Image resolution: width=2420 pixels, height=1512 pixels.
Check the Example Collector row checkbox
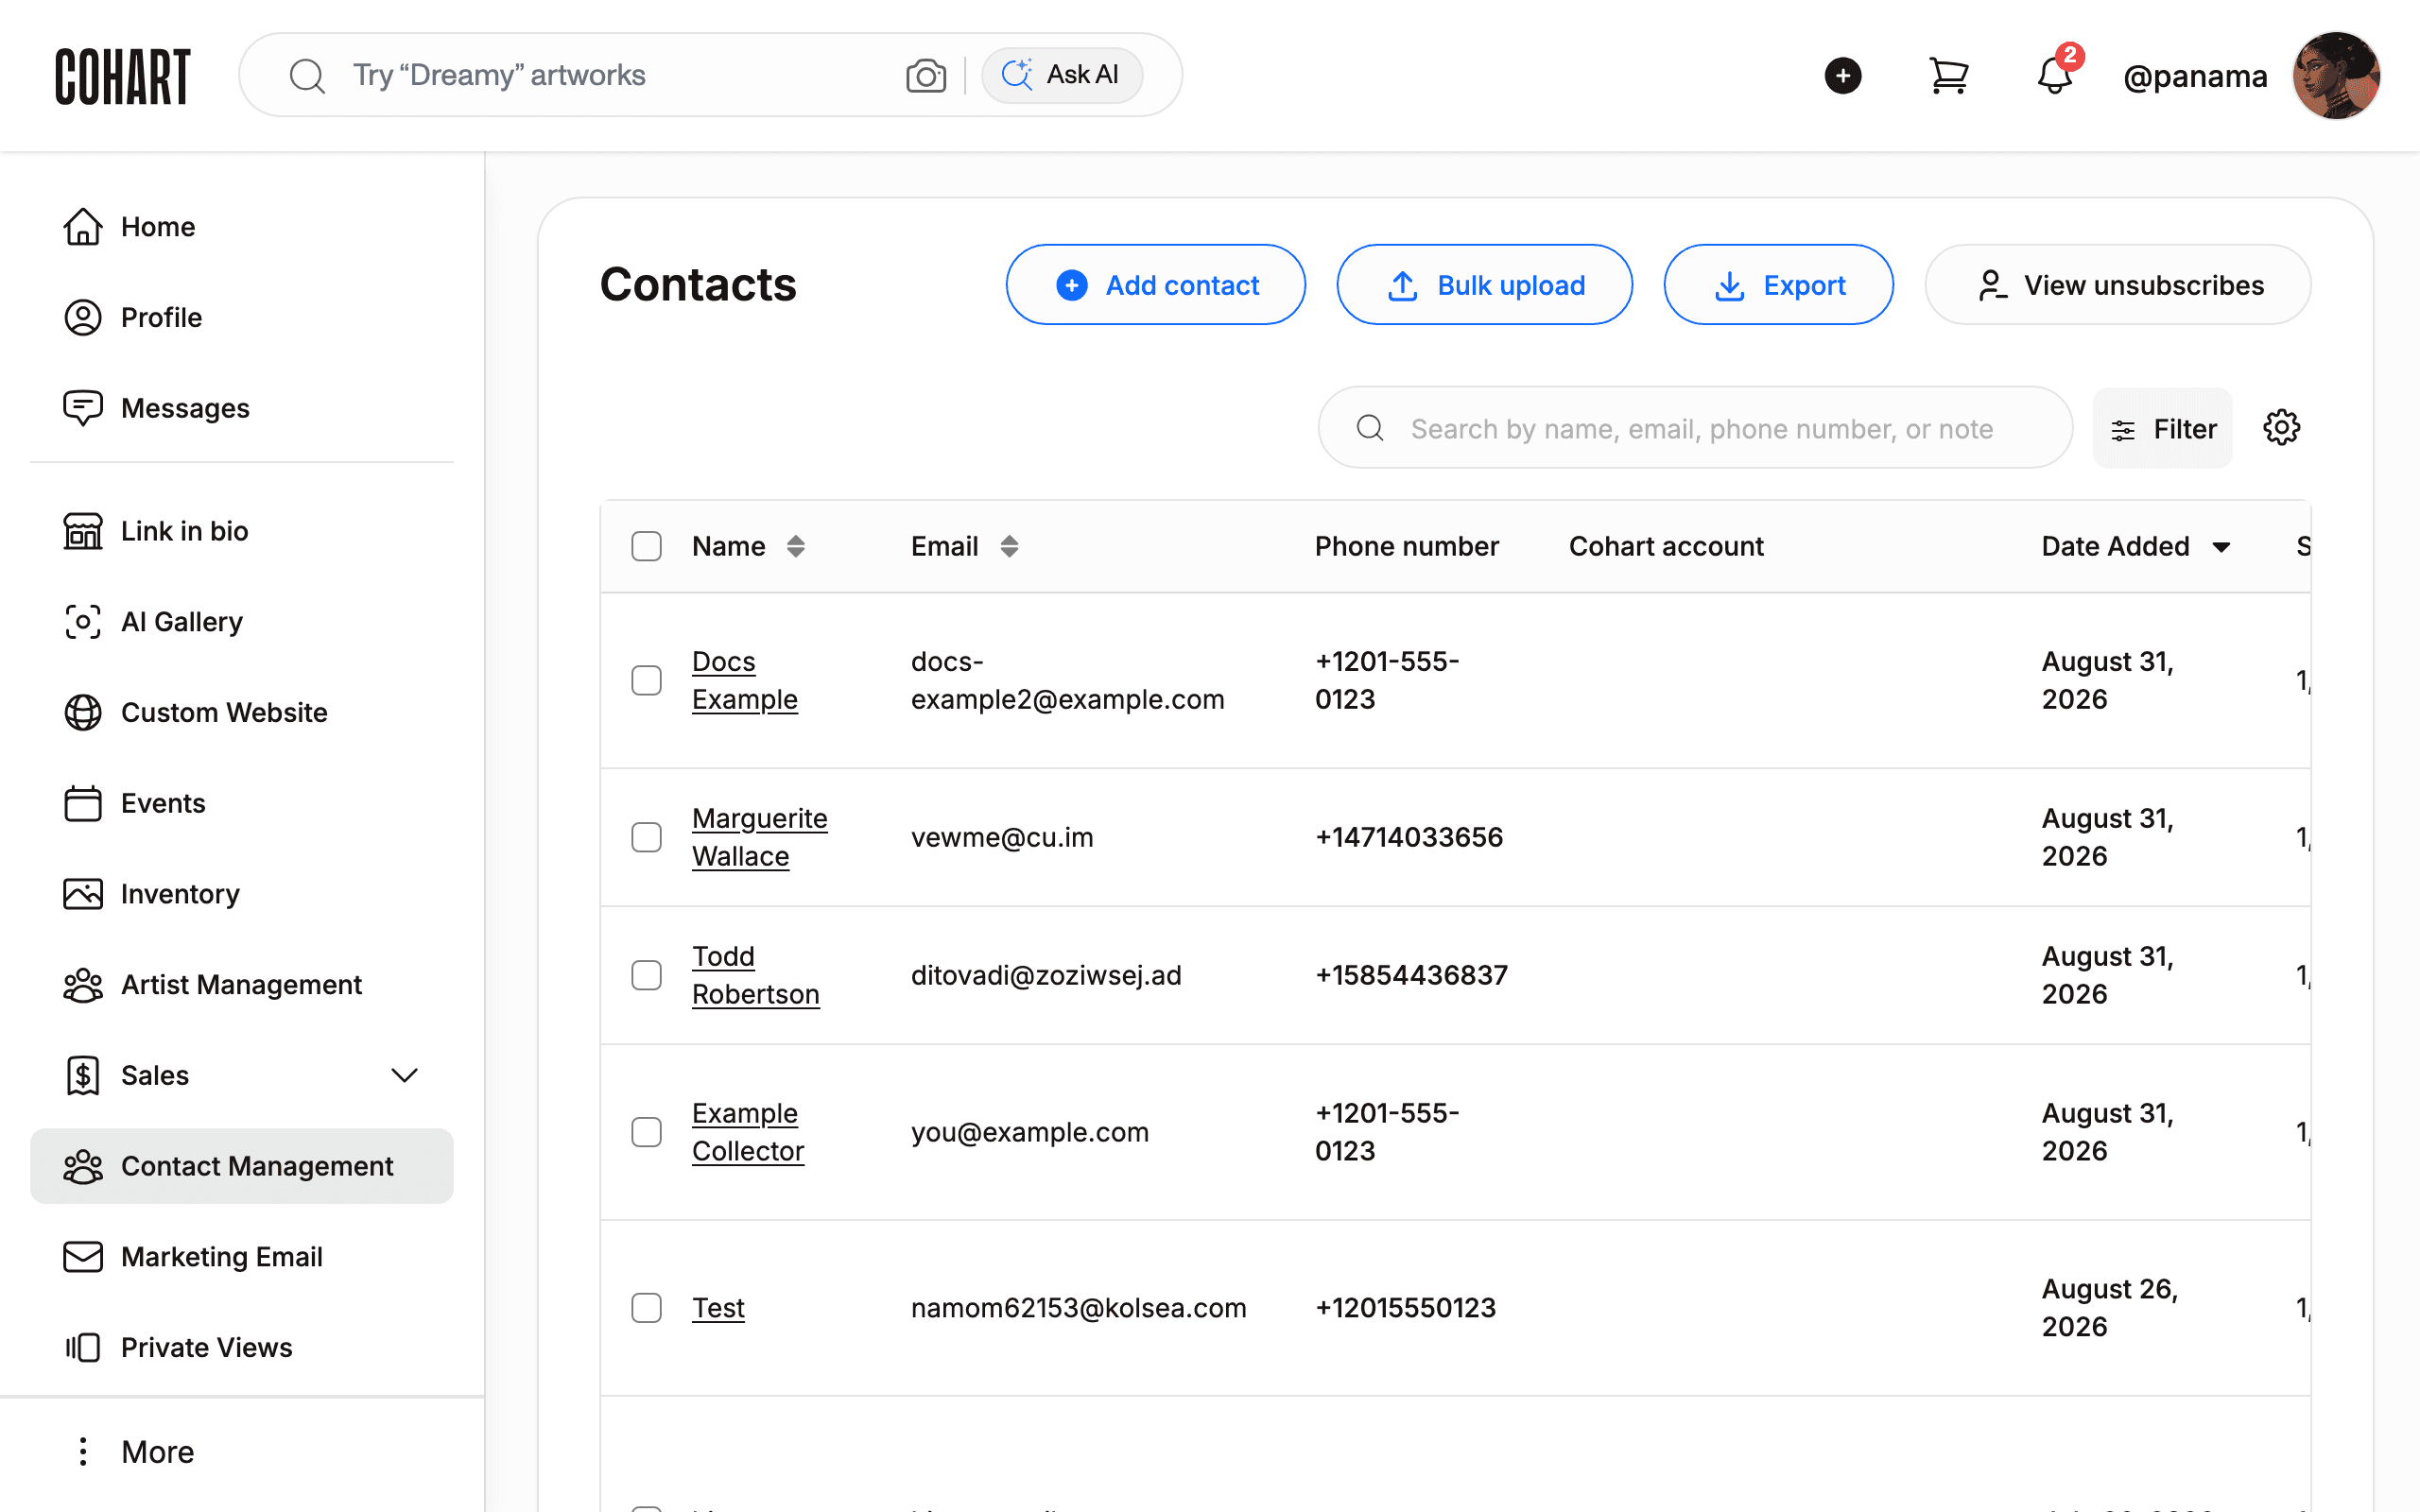[x=646, y=1132]
